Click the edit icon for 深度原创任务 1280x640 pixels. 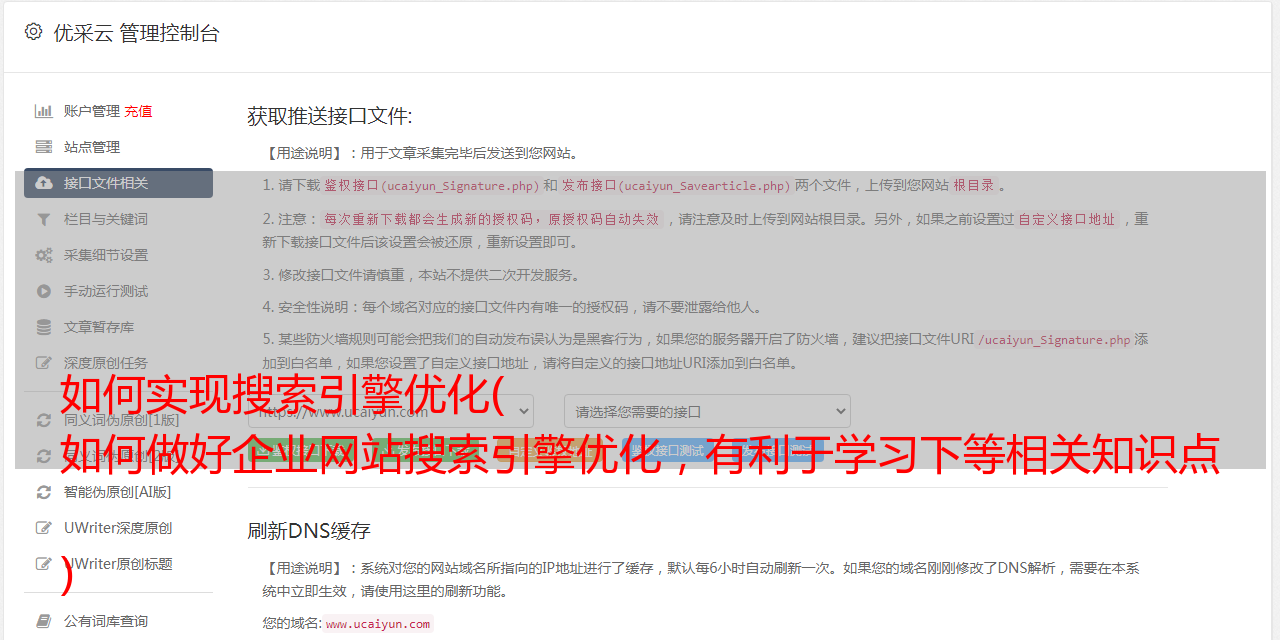pyautogui.click(x=44, y=363)
